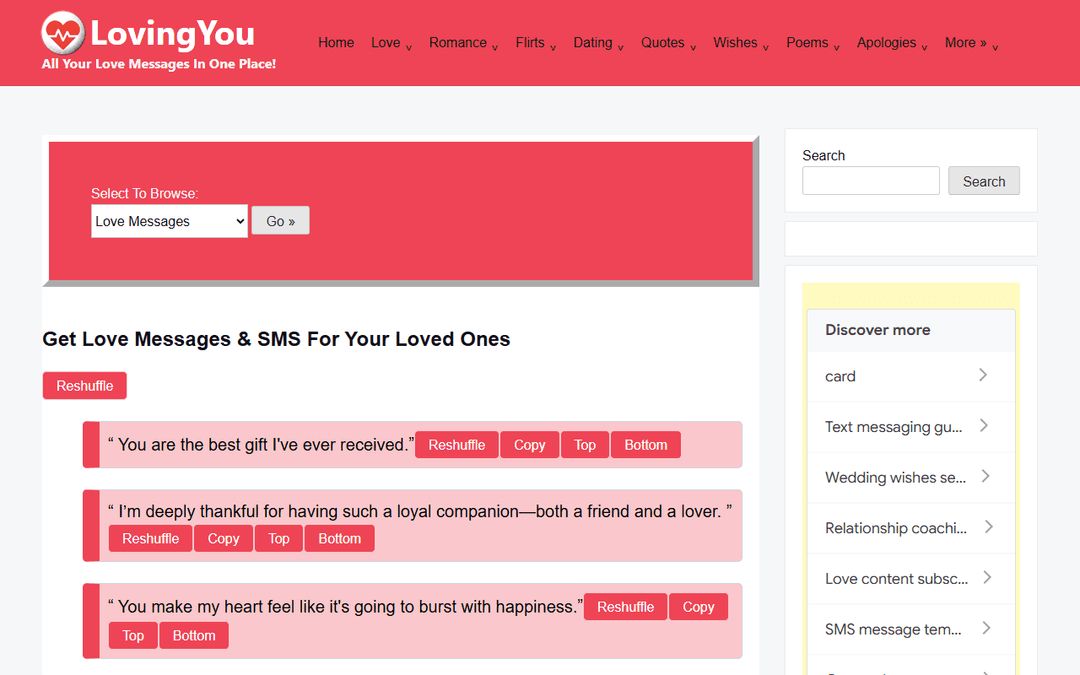1080x675 pixels.
Task: Click the 'Select To Browse:' label
Action: click(145, 194)
